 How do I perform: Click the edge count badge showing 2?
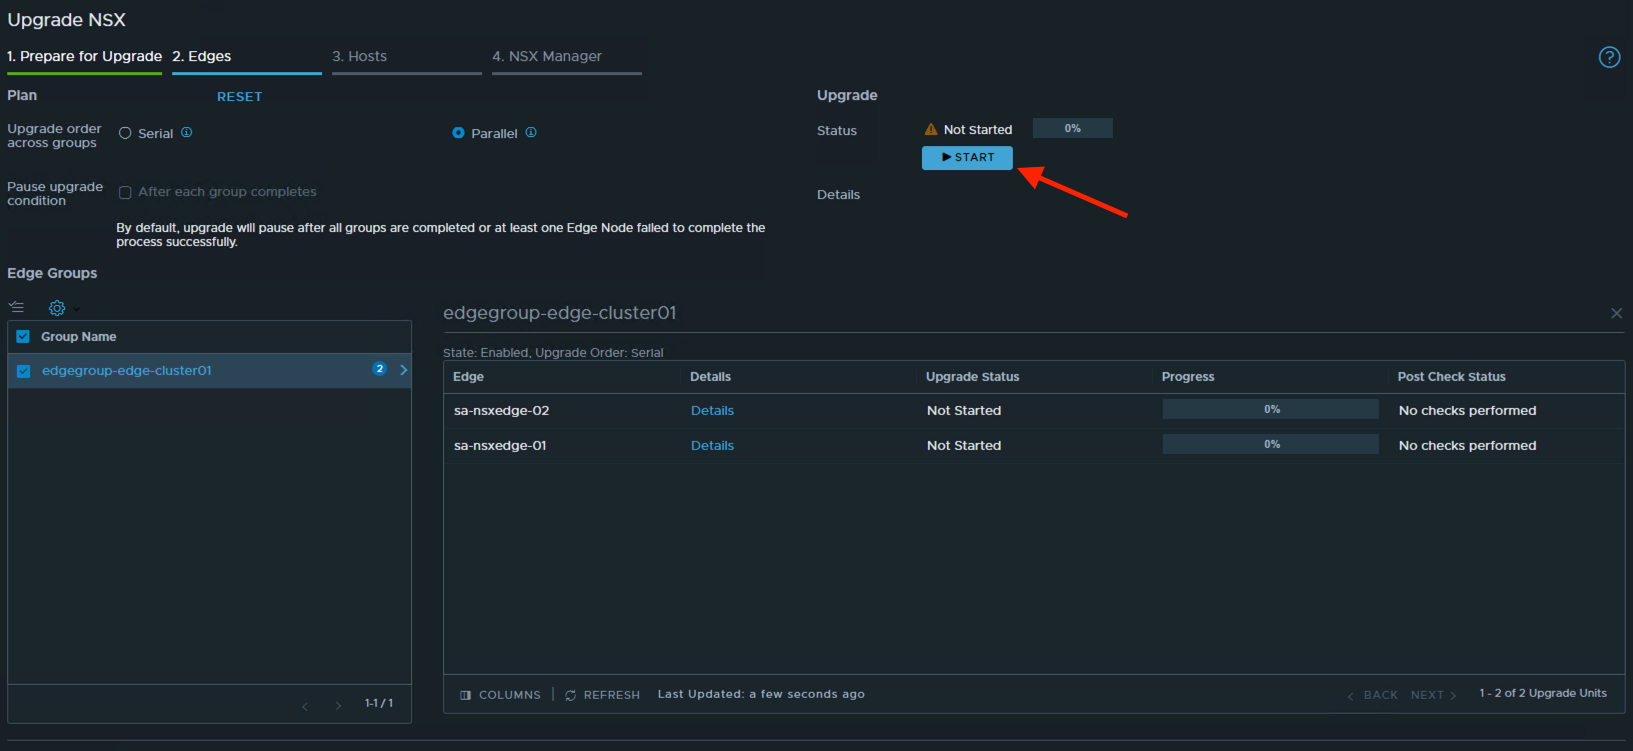[x=379, y=369]
